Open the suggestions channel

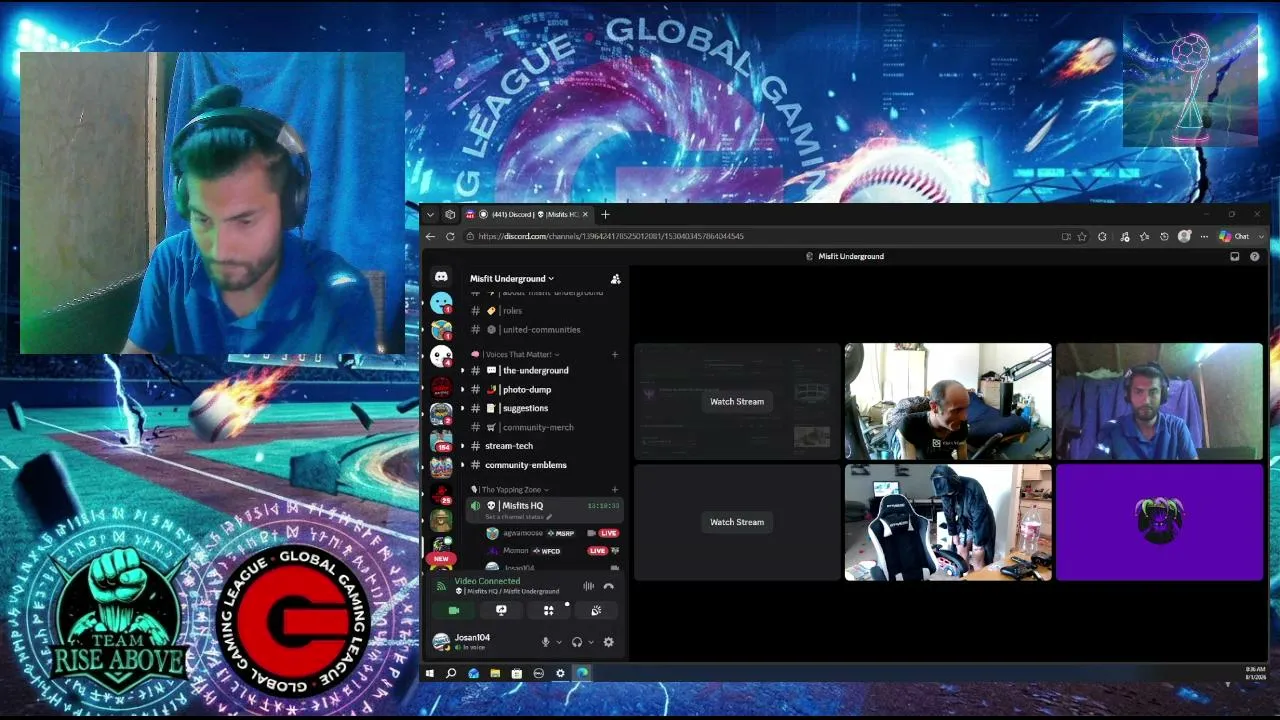[x=545, y=408]
